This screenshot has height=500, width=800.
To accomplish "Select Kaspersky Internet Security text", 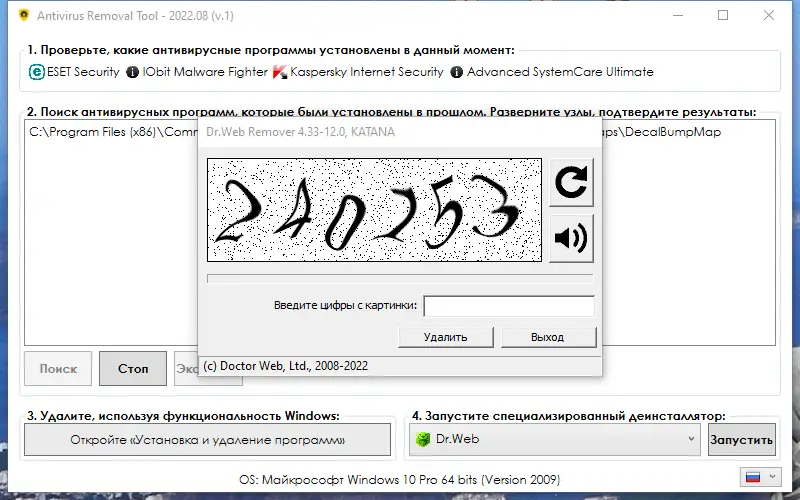I will (367, 72).
